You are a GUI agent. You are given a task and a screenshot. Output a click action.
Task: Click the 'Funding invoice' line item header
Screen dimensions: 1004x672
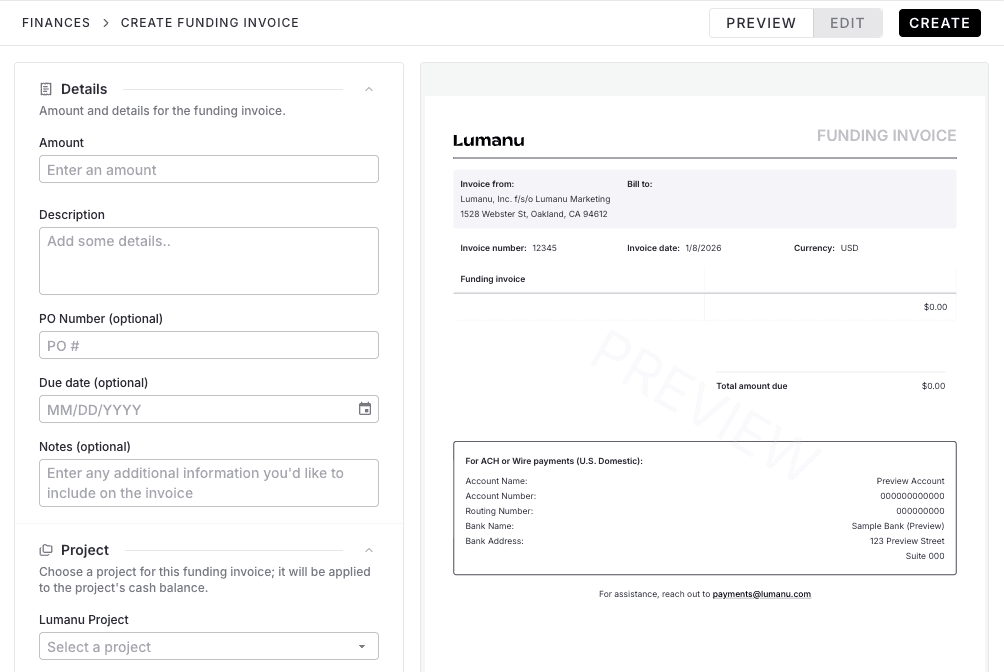pyautogui.click(x=492, y=279)
